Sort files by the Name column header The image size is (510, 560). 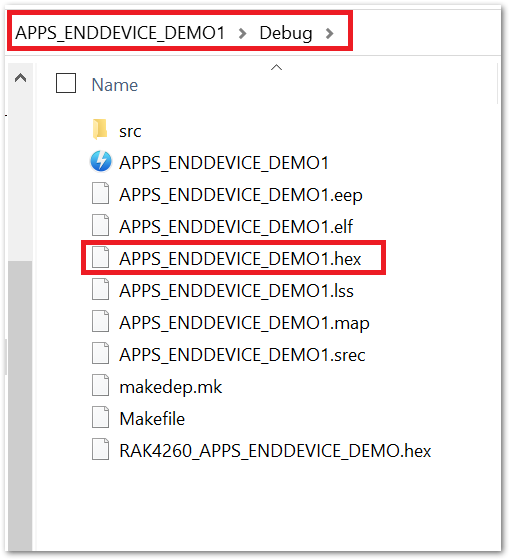coord(115,85)
